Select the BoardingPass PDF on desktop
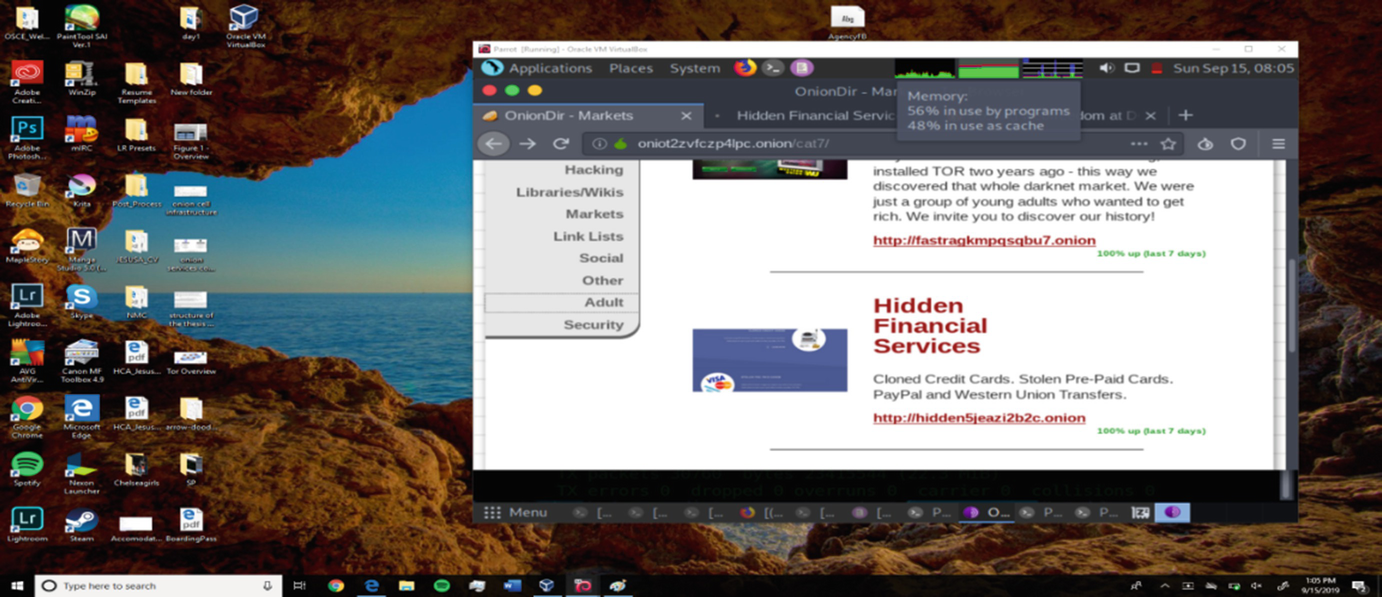This screenshot has height=597, width=1382. (190, 523)
